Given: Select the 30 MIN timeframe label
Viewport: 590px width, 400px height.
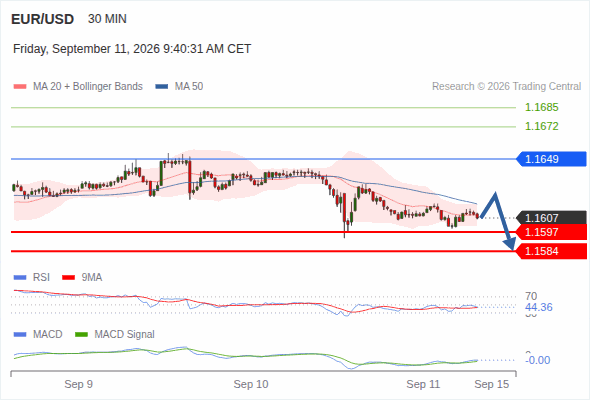Looking at the screenshot, I should coord(107,18).
